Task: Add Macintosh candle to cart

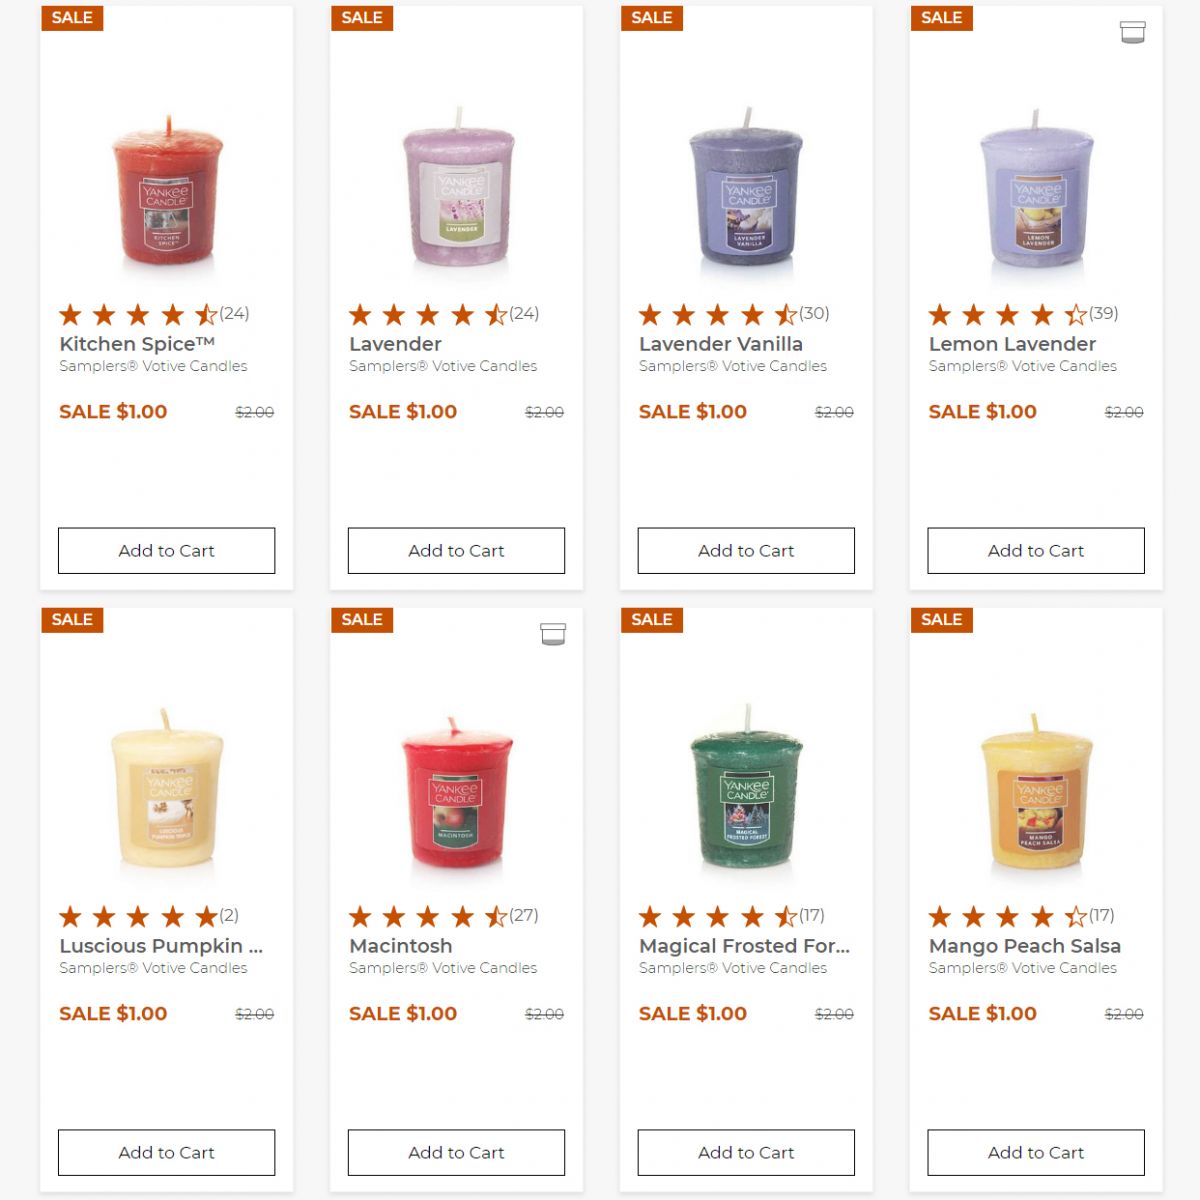Action: (x=456, y=1153)
